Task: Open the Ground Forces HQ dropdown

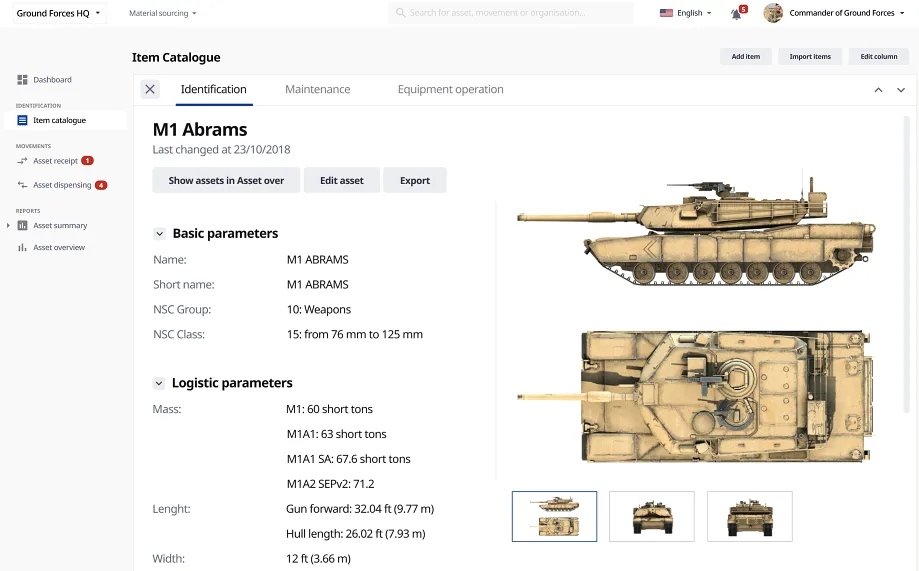Action: pos(59,13)
